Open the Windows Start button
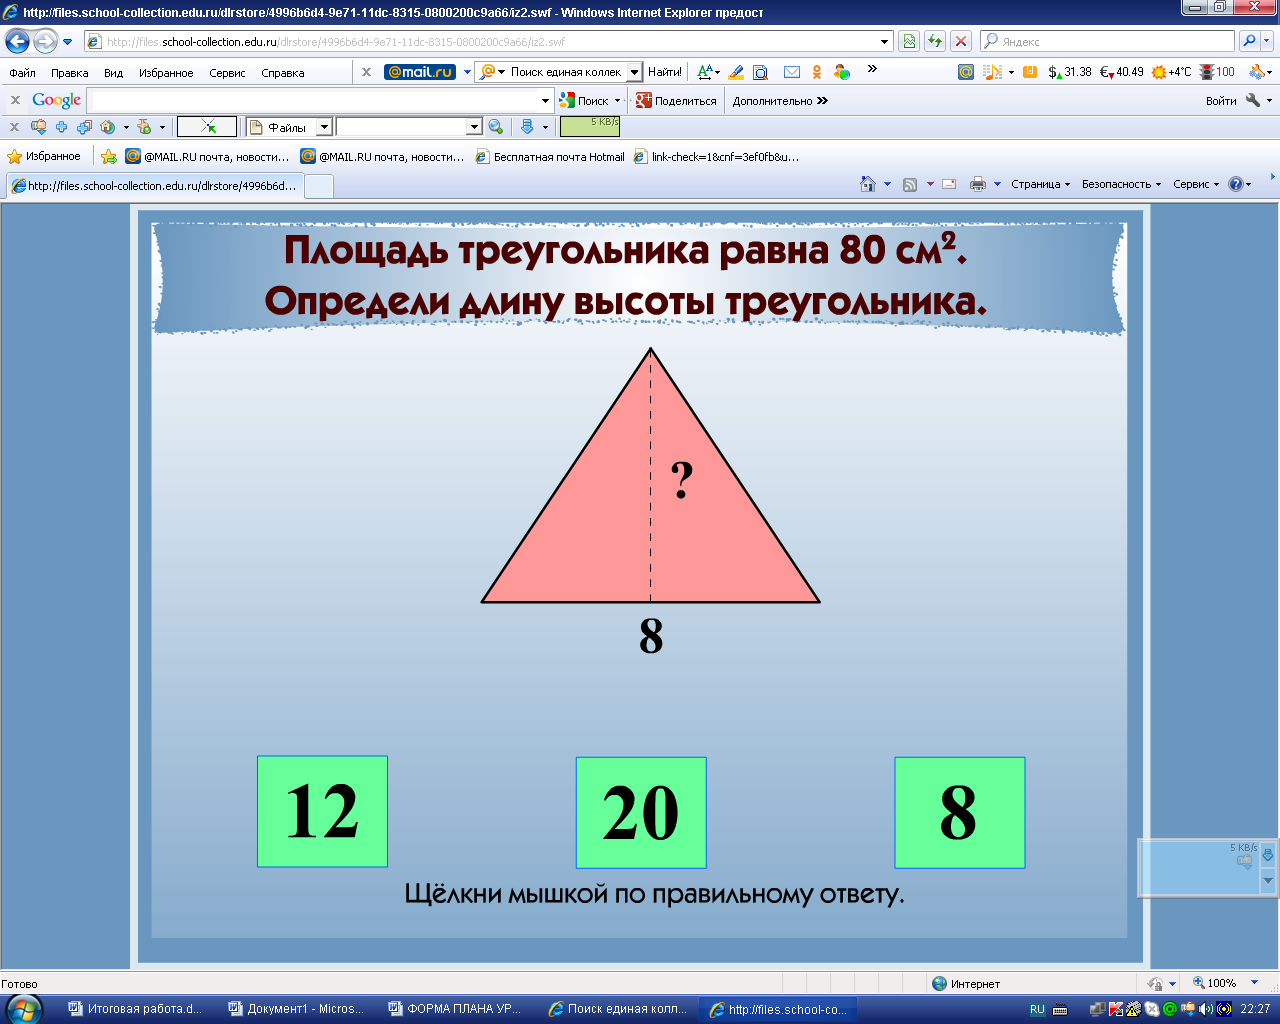The height and width of the screenshot is (1024, 1280). coord(24,1009)
